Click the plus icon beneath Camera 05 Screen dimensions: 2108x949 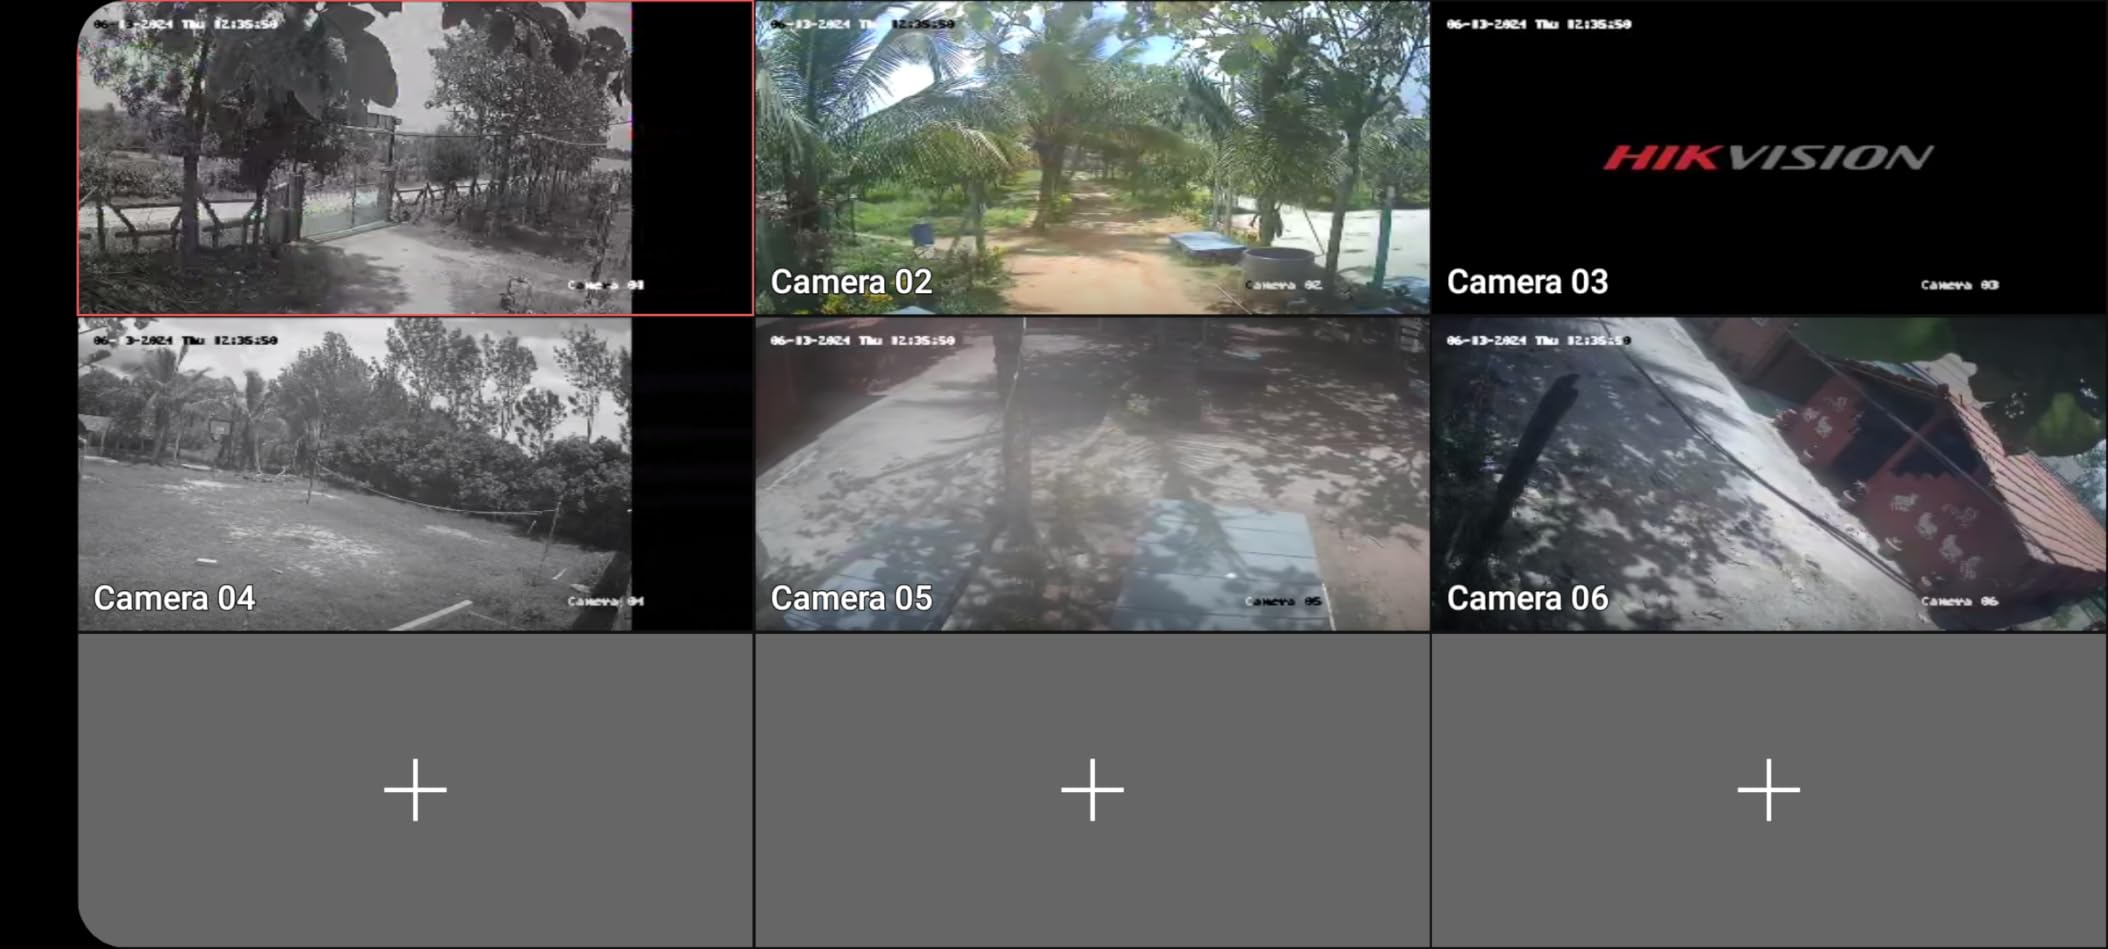[1092, 789]
